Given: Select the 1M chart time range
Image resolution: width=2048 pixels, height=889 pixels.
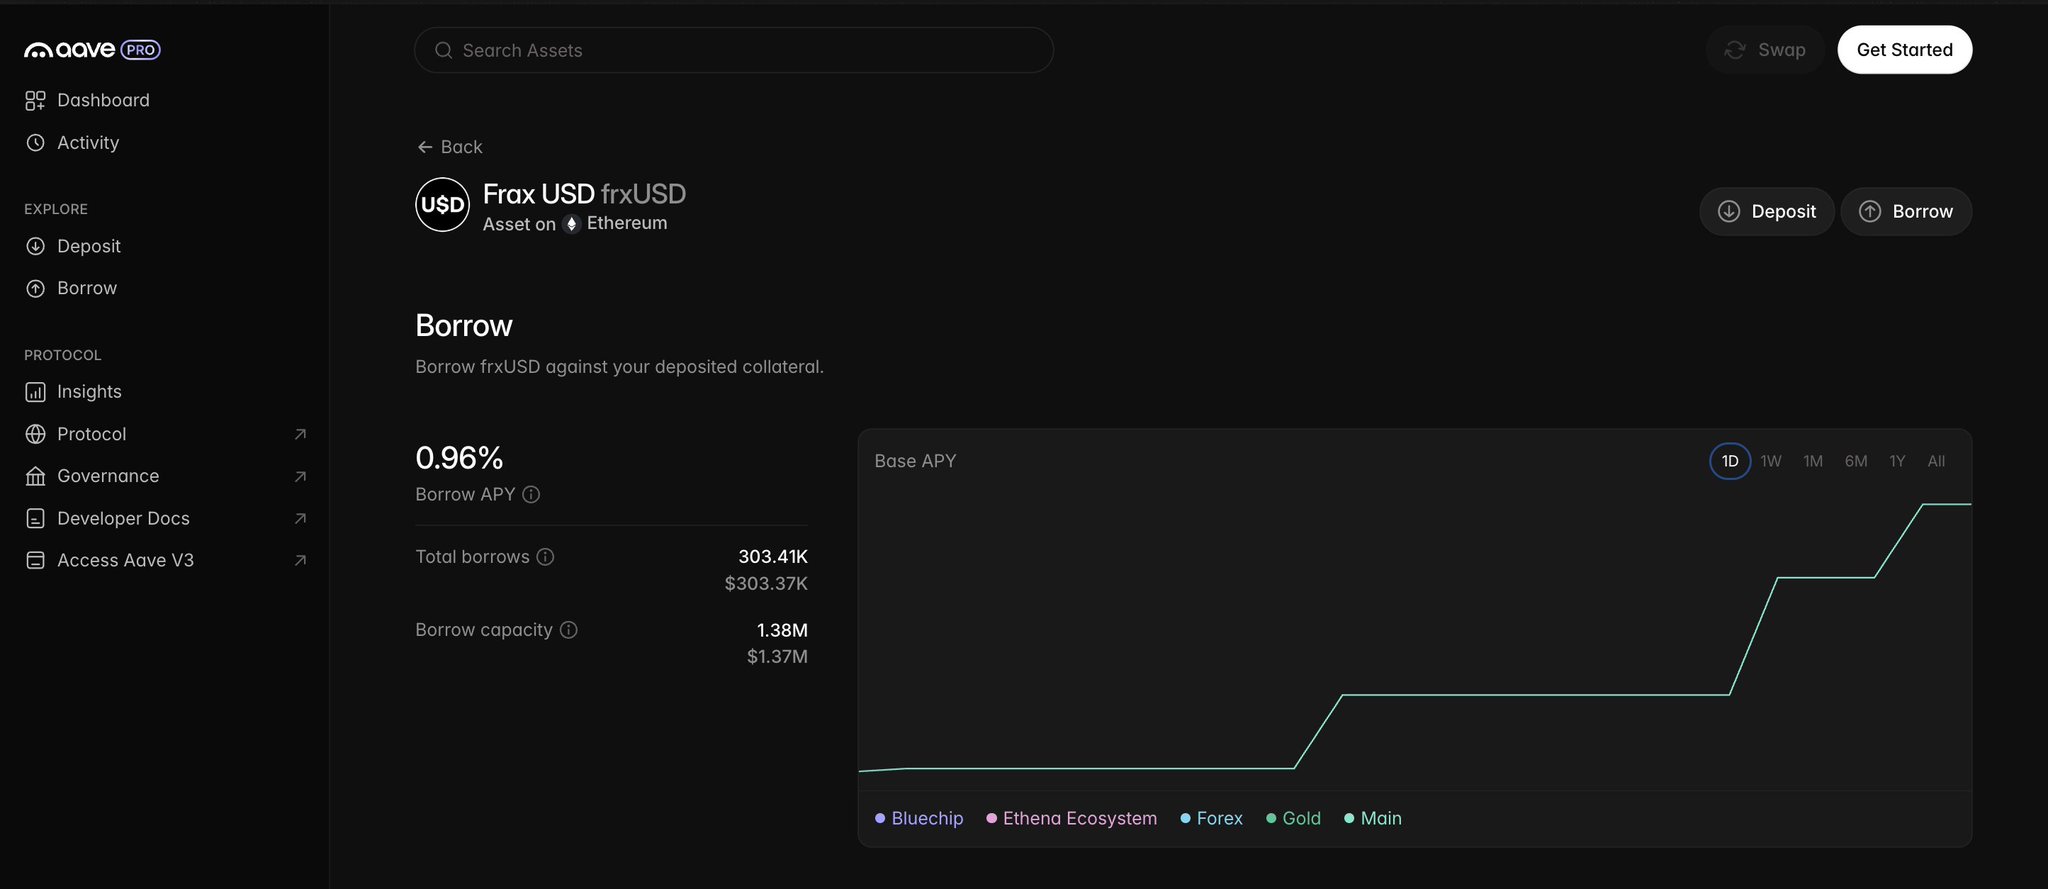Looking at the screenshot, I should (x=1813, y=461).
